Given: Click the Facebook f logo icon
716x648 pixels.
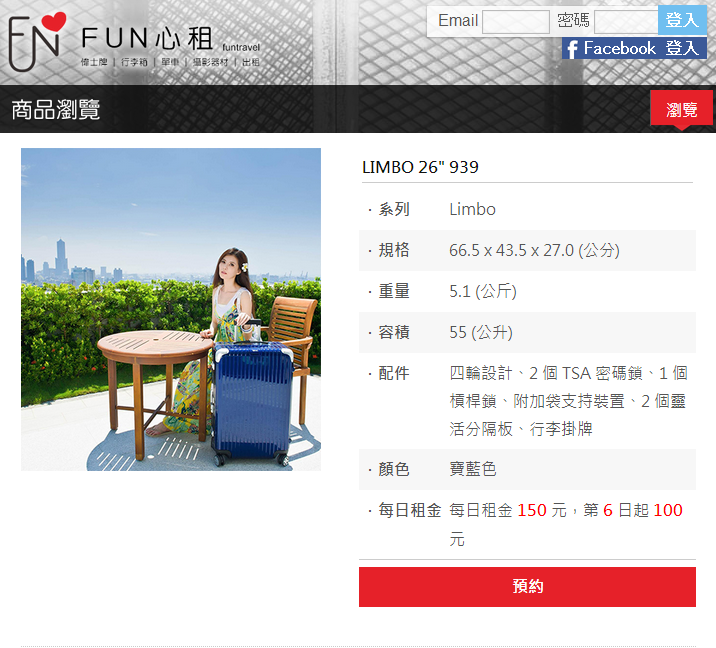Looking at the screenshot, I should [x=572, y=48].
